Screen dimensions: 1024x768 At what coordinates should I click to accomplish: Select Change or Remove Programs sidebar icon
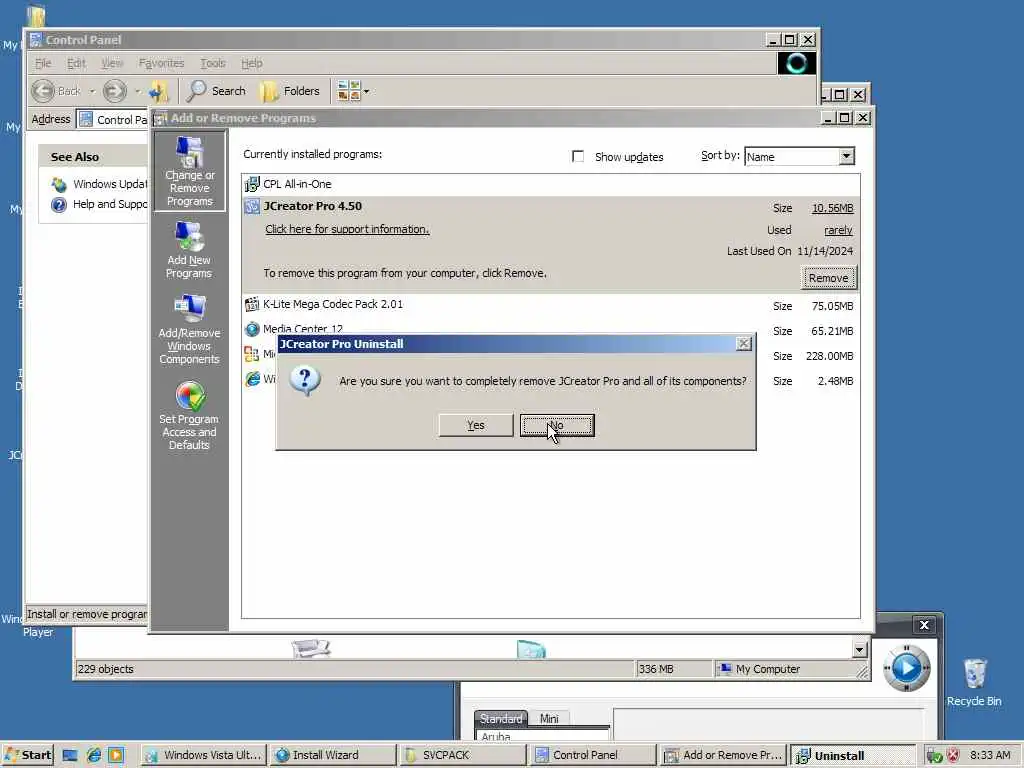[189, 171]
